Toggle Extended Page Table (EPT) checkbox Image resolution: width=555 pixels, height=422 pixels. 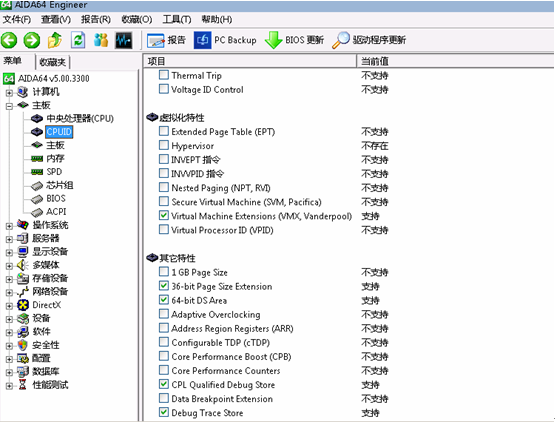164,131
